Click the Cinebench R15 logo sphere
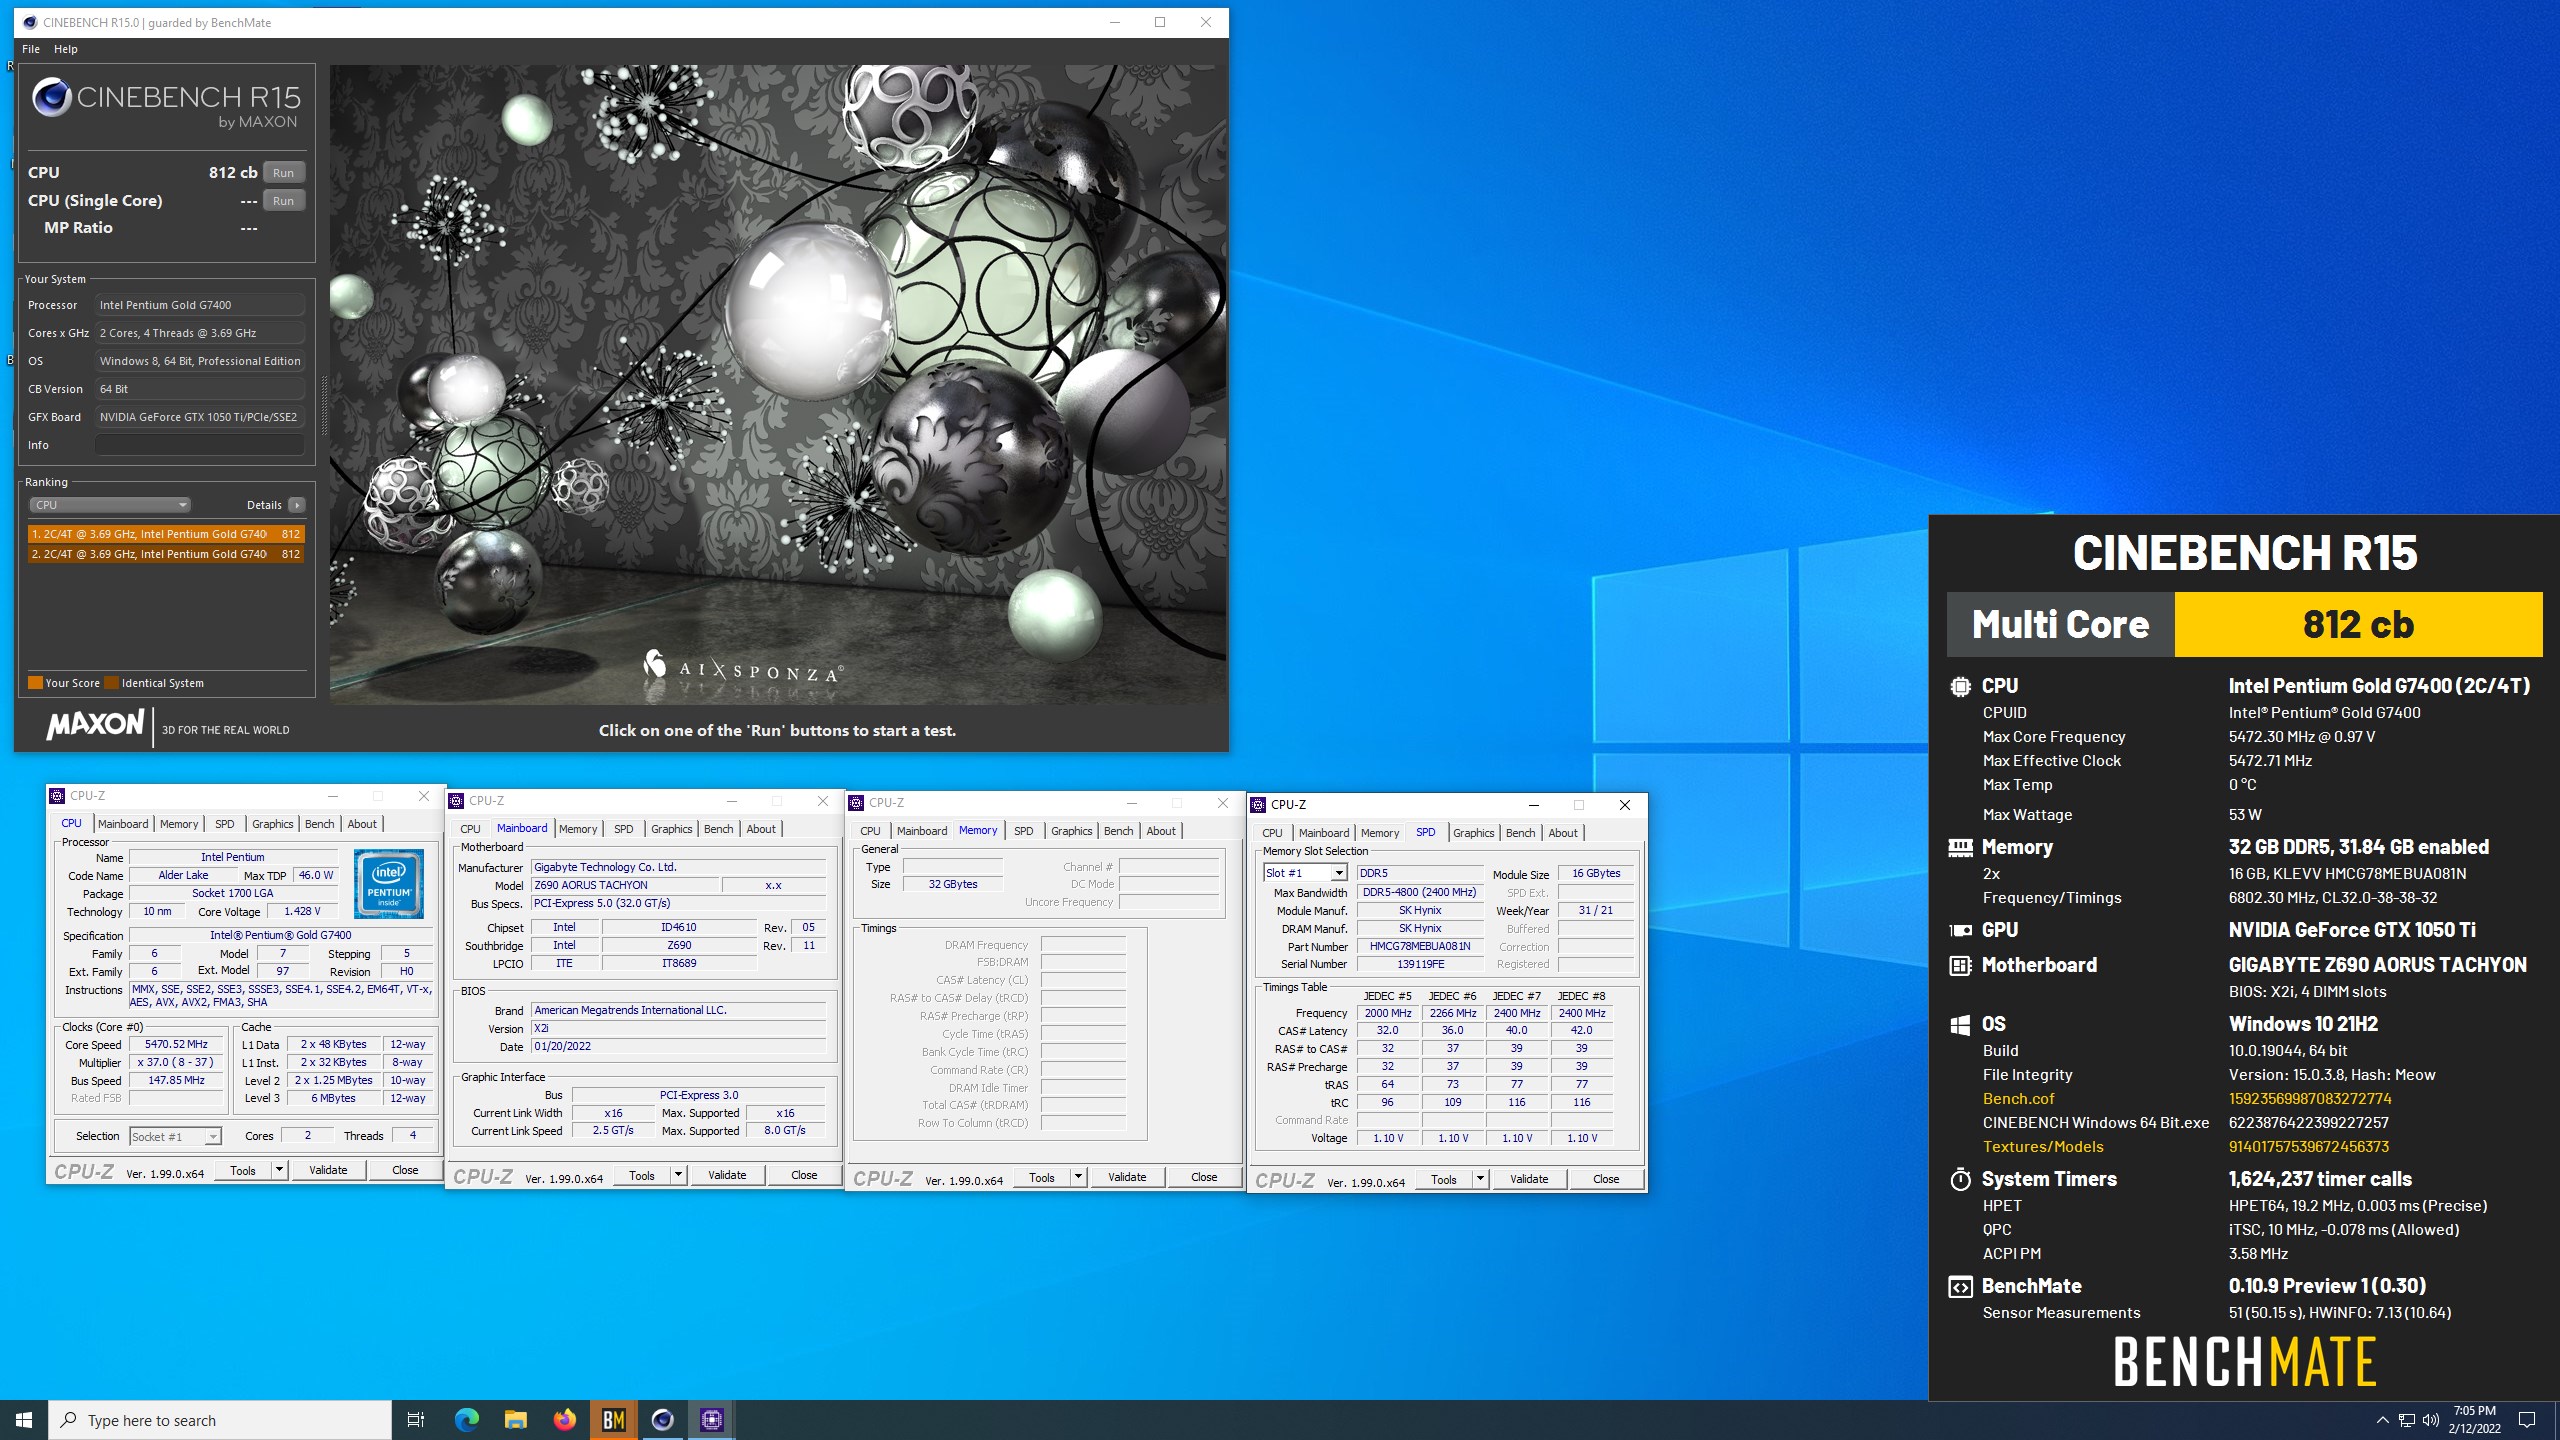The width and height of the screenshot is (2560, 1440). tap(51, 97)
